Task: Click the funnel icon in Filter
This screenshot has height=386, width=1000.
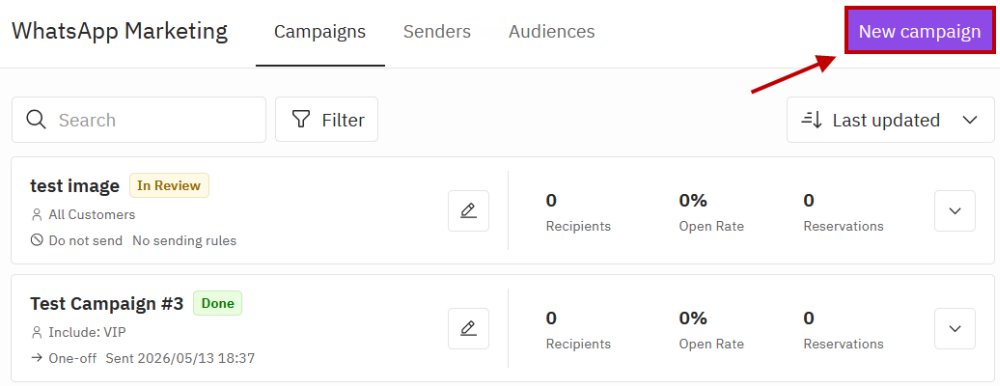Action: (300, 119)
